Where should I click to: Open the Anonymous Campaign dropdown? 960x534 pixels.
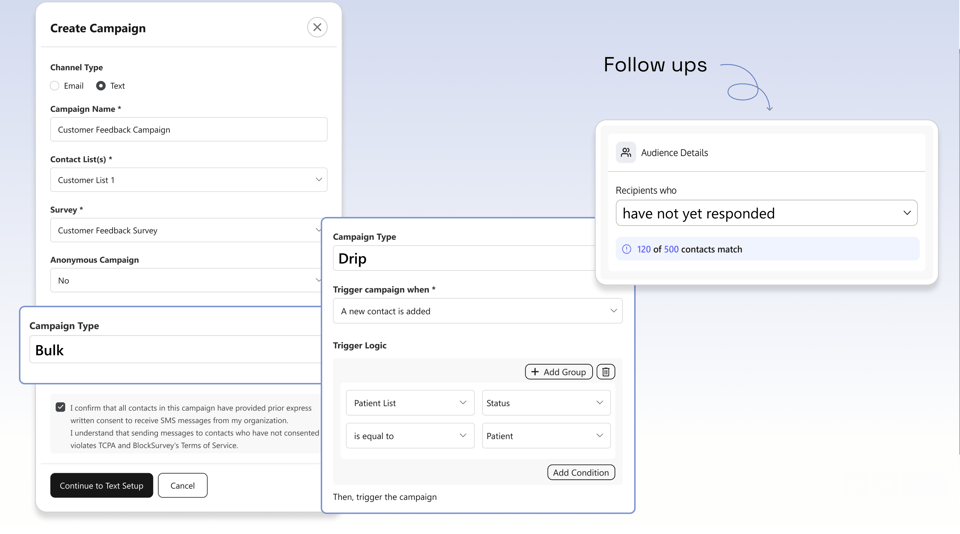(186, 280)
